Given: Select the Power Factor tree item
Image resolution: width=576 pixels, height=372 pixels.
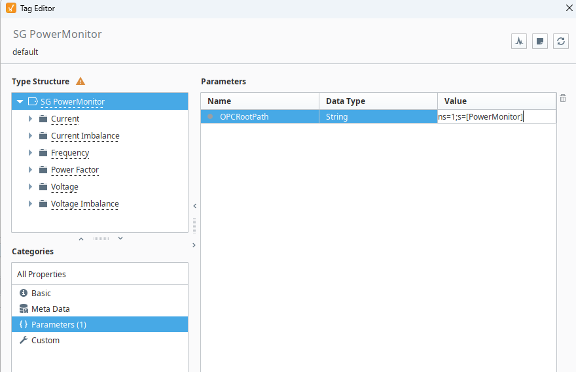Looking at the screenshot, I should 75,170.
